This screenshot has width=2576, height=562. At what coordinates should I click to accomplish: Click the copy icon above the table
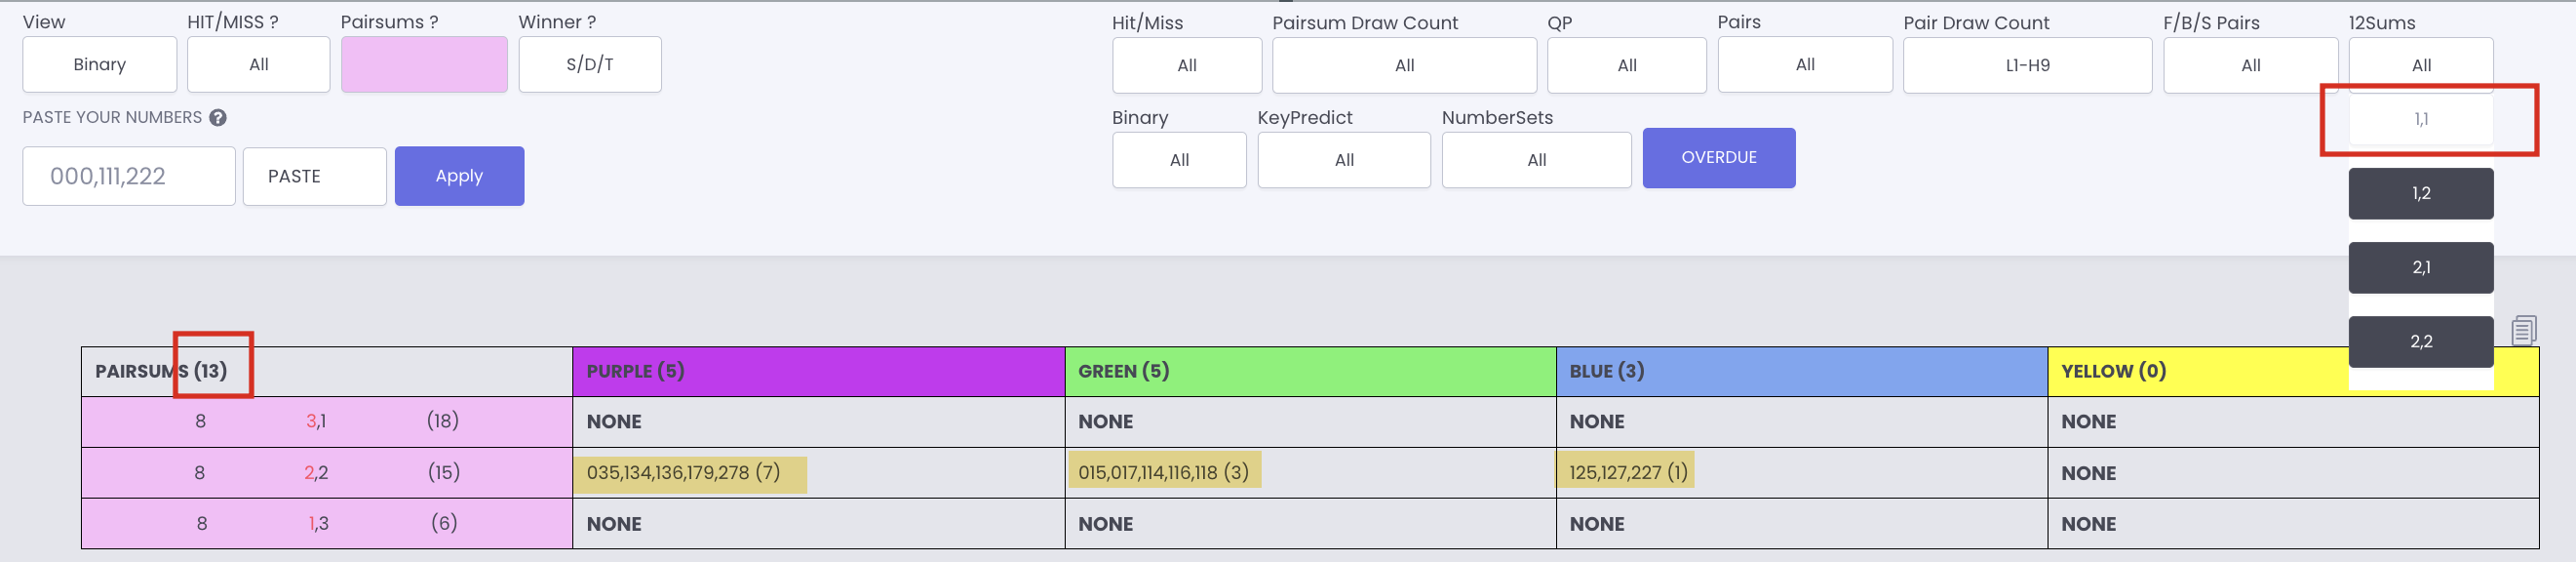pyautogui.click(x=2523, y=329)
